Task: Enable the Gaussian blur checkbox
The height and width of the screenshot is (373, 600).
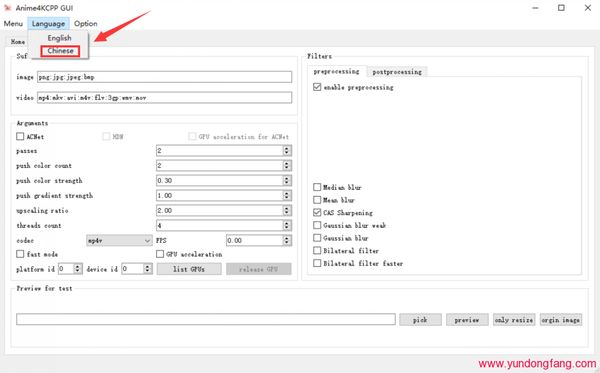Action: [x=317, y=238]
